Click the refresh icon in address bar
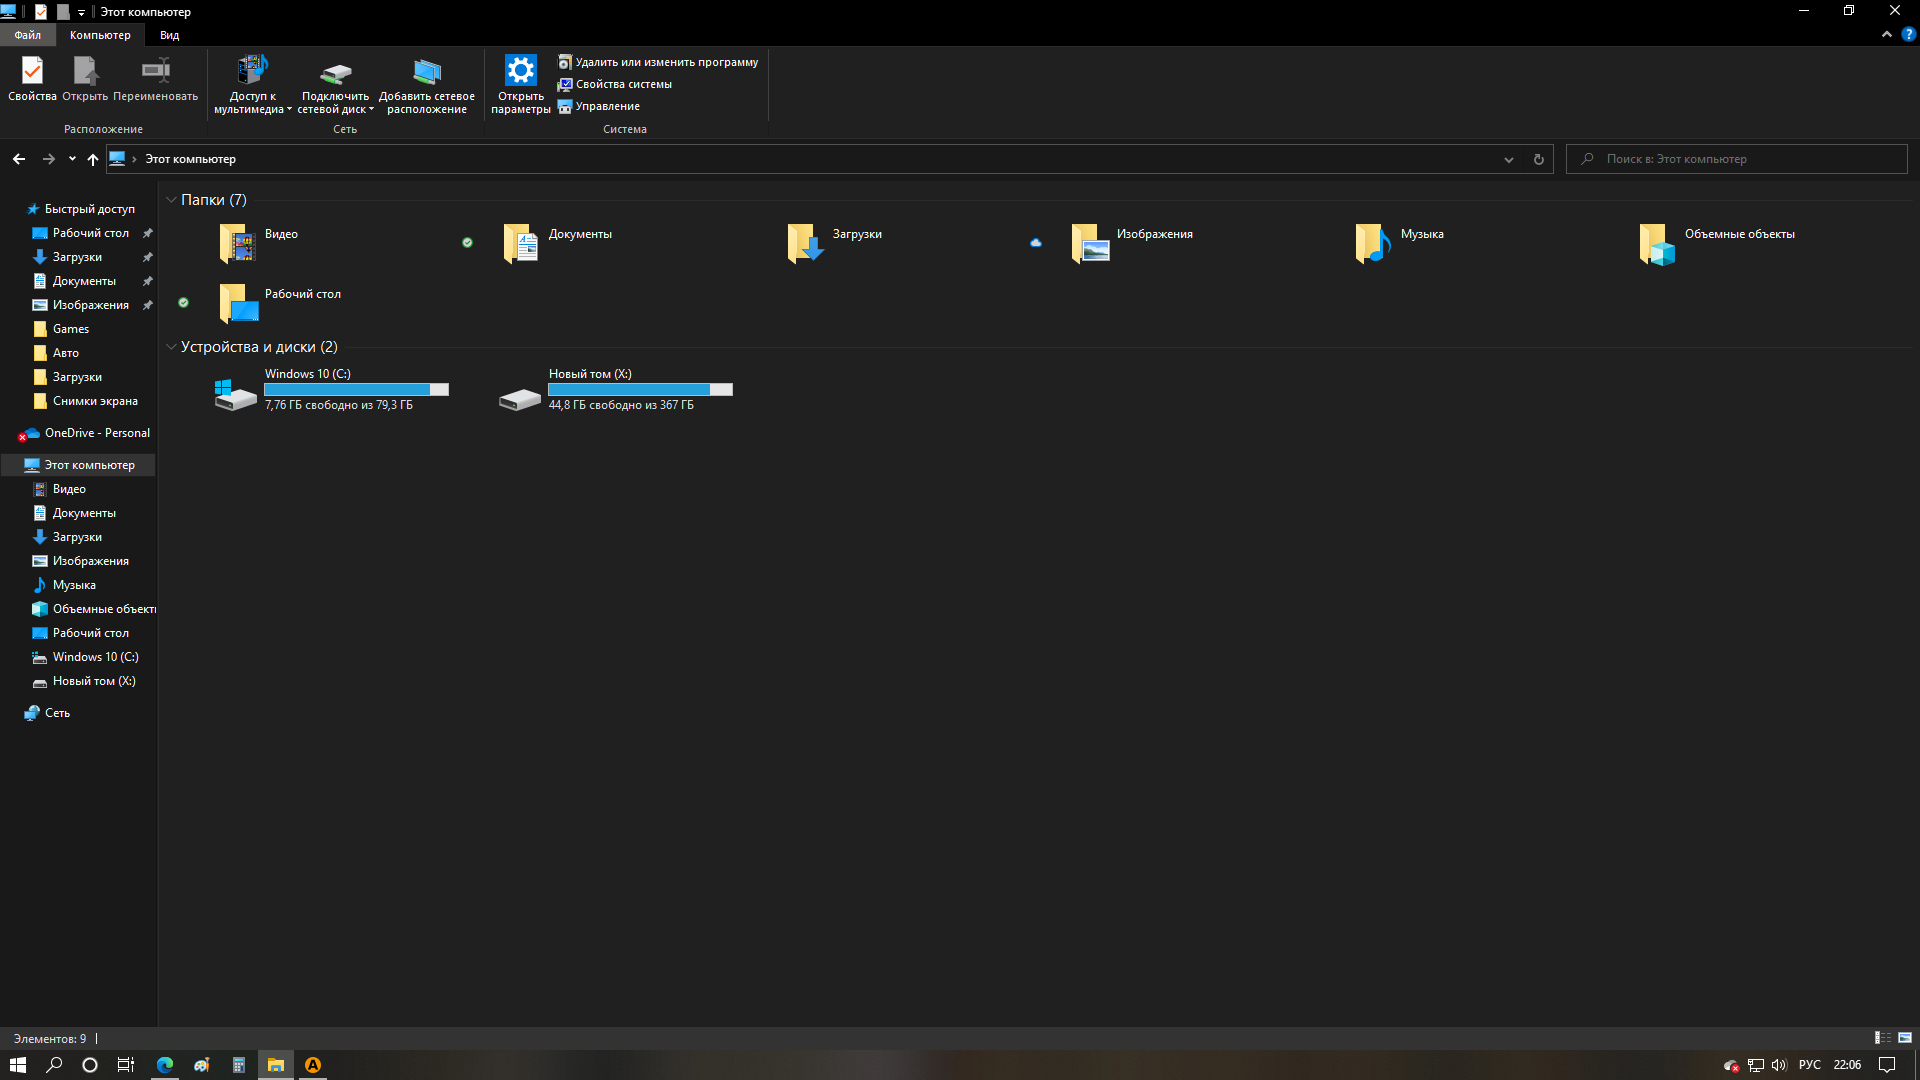This screenshot has height=1080, width=1920. pos(1539,159)
